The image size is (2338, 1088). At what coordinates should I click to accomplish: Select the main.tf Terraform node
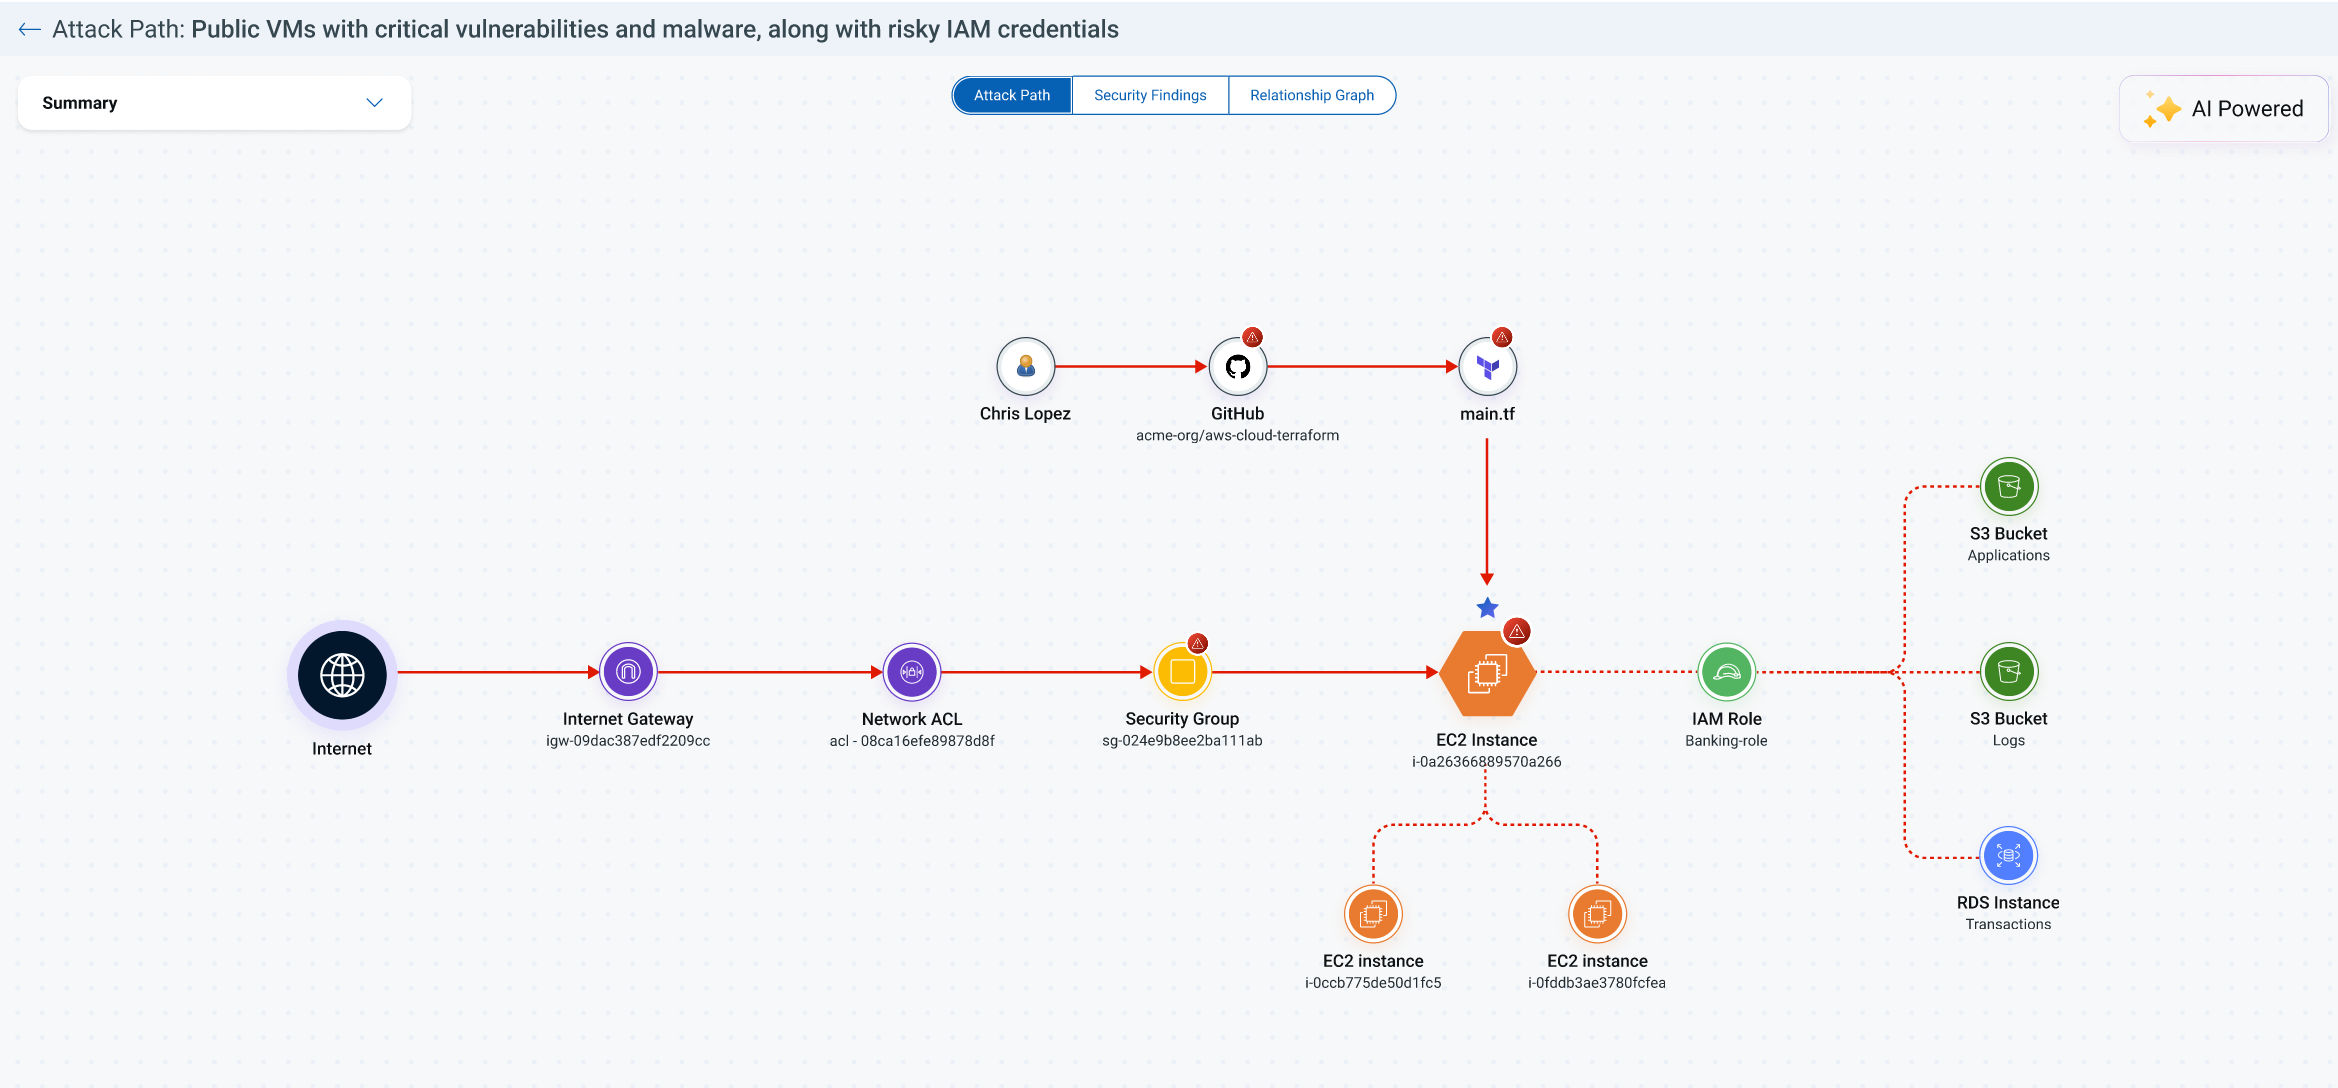[1487, 367]
